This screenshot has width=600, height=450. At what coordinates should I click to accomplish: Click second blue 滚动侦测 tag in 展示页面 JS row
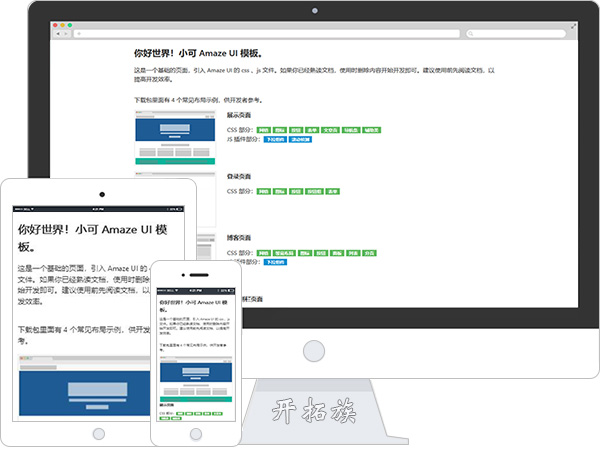pos(300,139)
